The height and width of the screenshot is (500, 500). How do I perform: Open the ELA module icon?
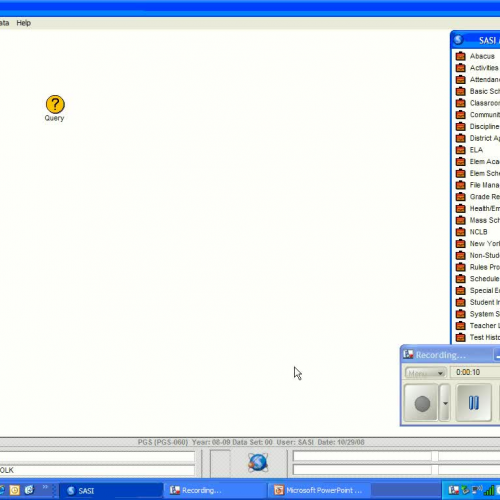[460, 150]
